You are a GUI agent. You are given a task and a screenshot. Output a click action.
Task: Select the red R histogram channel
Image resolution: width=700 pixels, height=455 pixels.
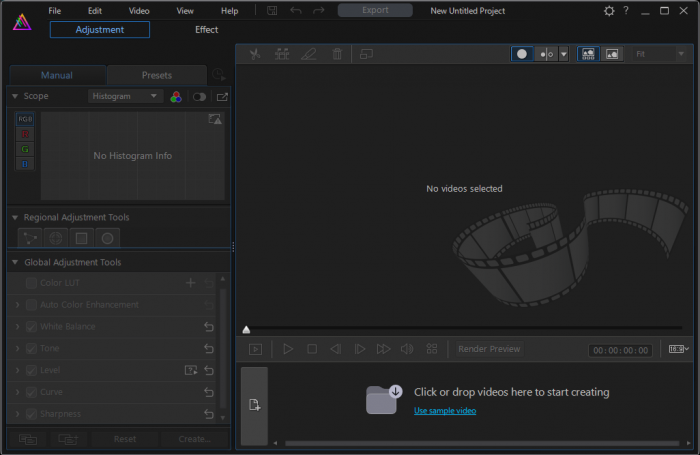tap(26, 134)
